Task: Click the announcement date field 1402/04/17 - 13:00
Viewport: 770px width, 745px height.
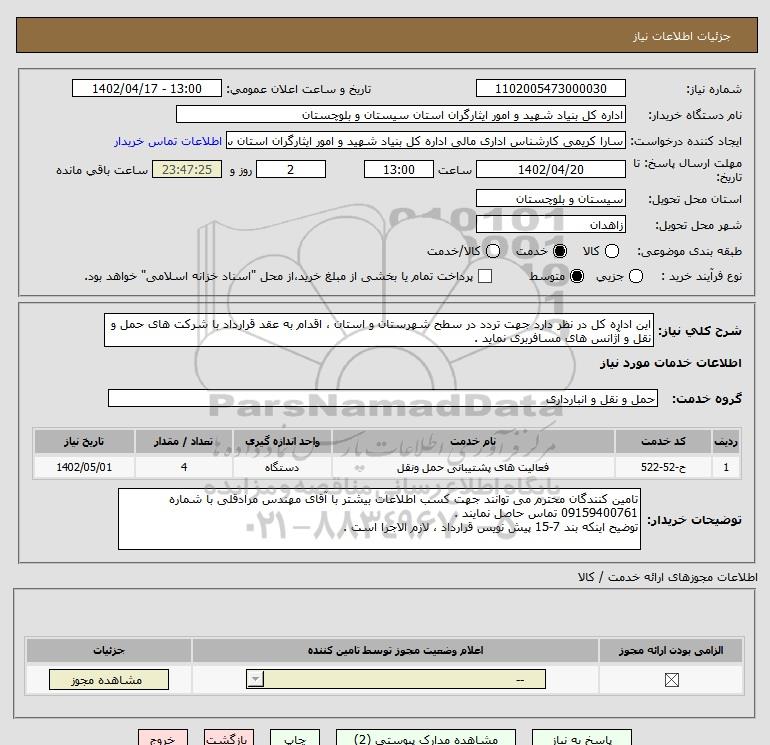Action: [x=147, y=88]
